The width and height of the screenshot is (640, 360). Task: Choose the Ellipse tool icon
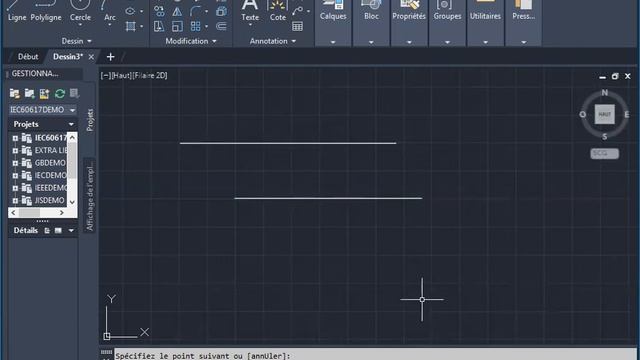[130, 11]
